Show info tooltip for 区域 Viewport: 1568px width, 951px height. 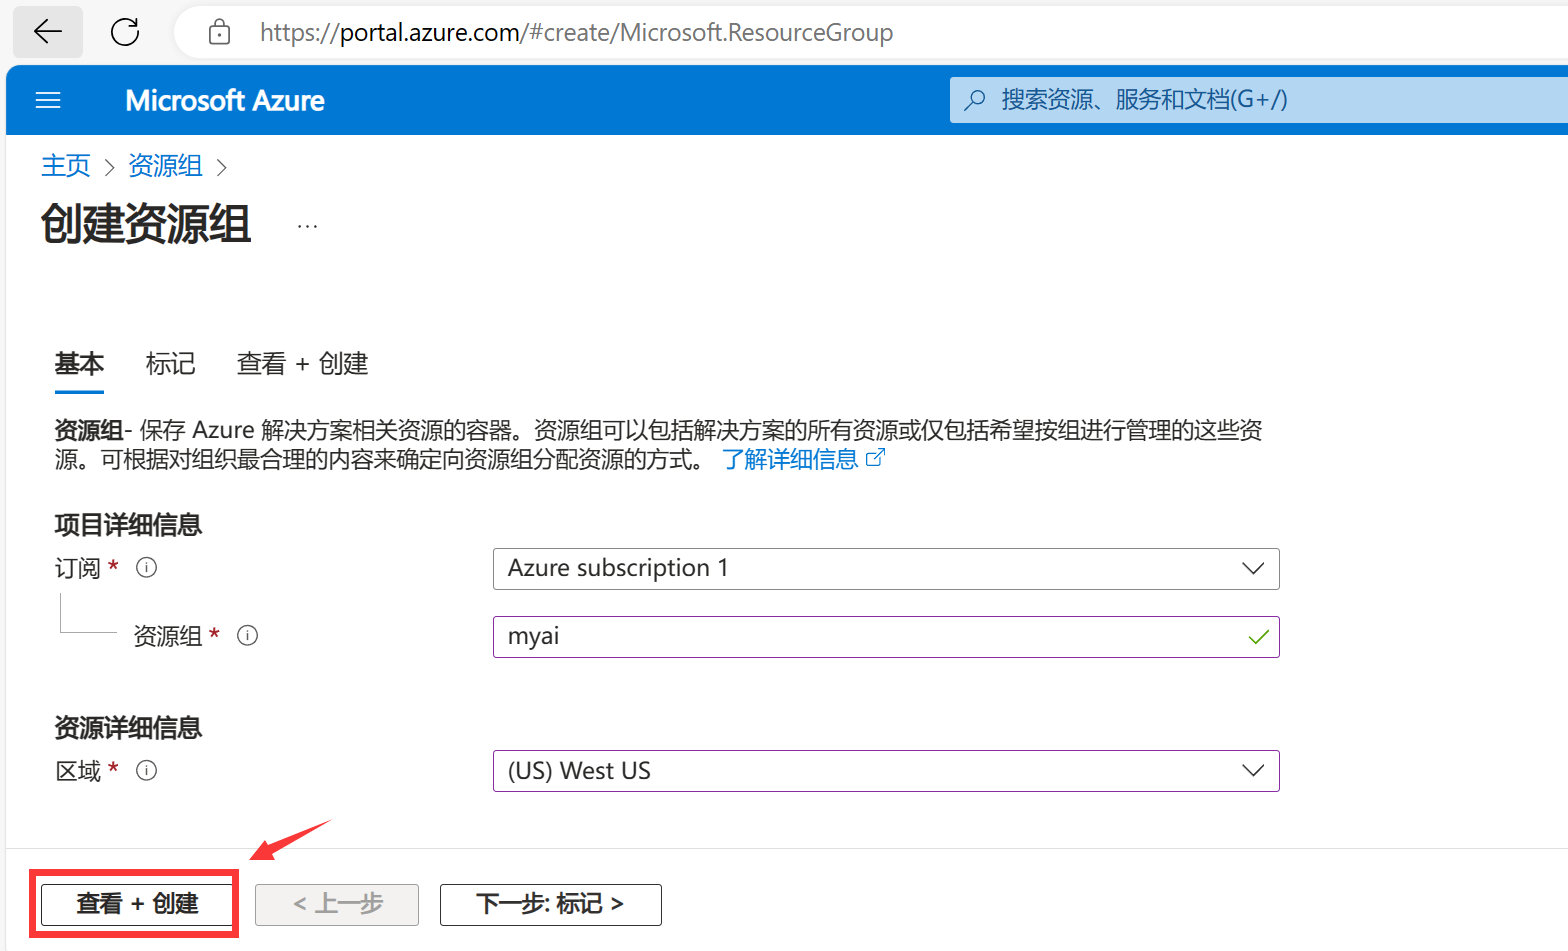[x=147, y=771]
